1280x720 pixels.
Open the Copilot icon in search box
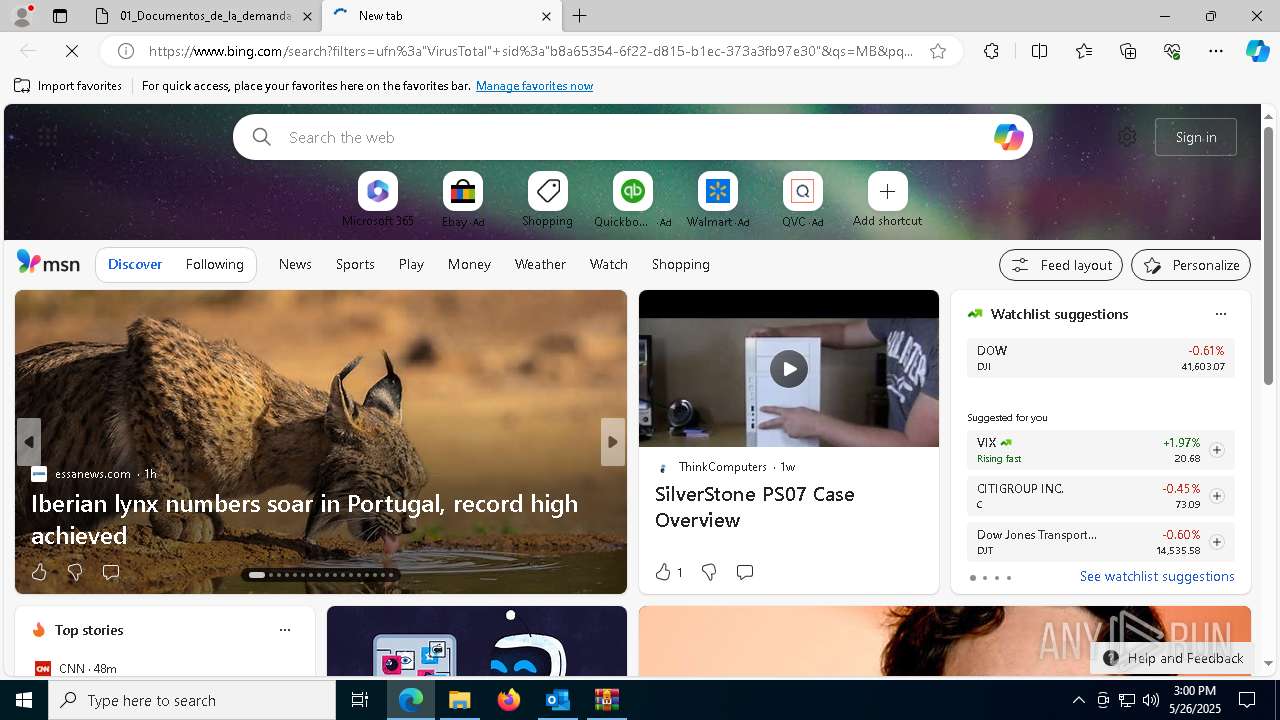point(1008,137)
